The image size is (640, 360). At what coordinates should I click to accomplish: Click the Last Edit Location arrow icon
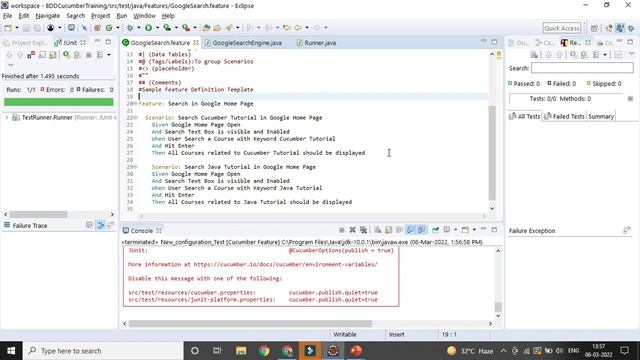(x=287, y=28)
